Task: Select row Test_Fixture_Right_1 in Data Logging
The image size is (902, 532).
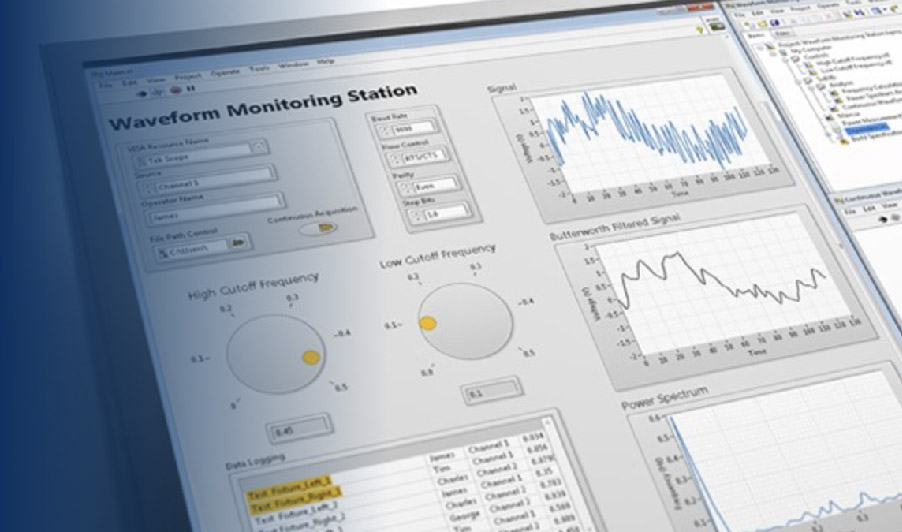Action: click(x=294, y=498)
